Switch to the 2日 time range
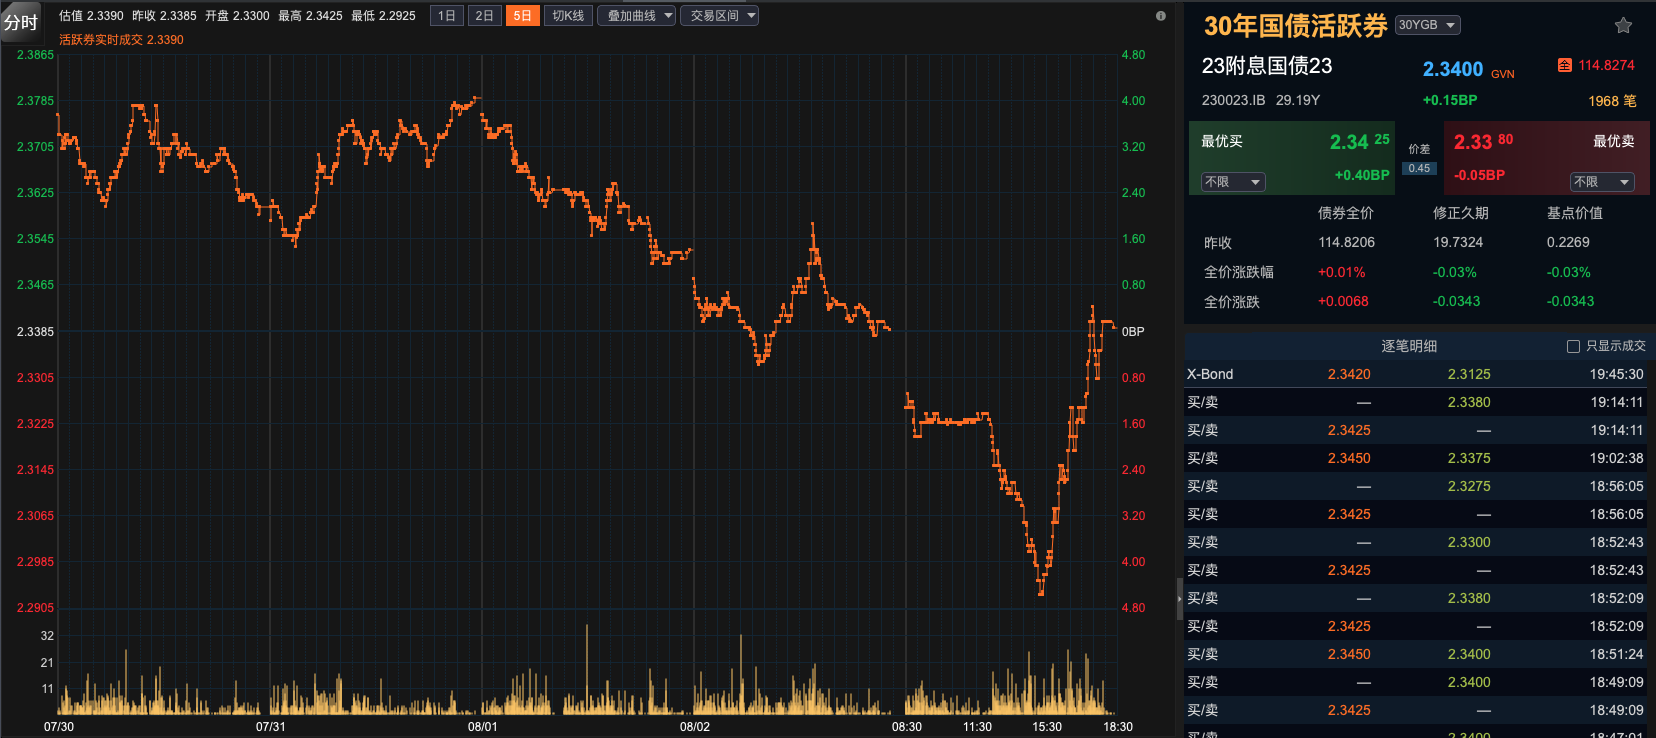The width and height of the screenshot is (1656, 738). [x=484, y=16]
